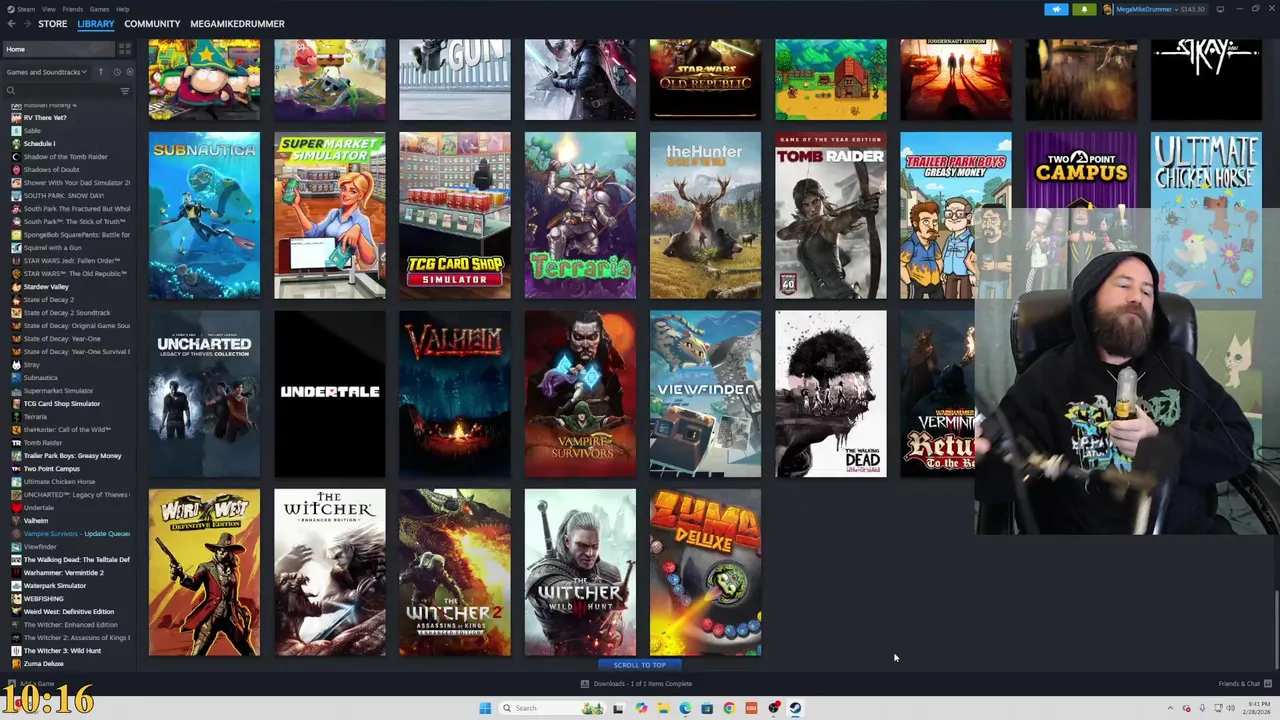The image size is (1280, 720).
Task: Open the Steam menu
Action: click(x=26, y=9)
